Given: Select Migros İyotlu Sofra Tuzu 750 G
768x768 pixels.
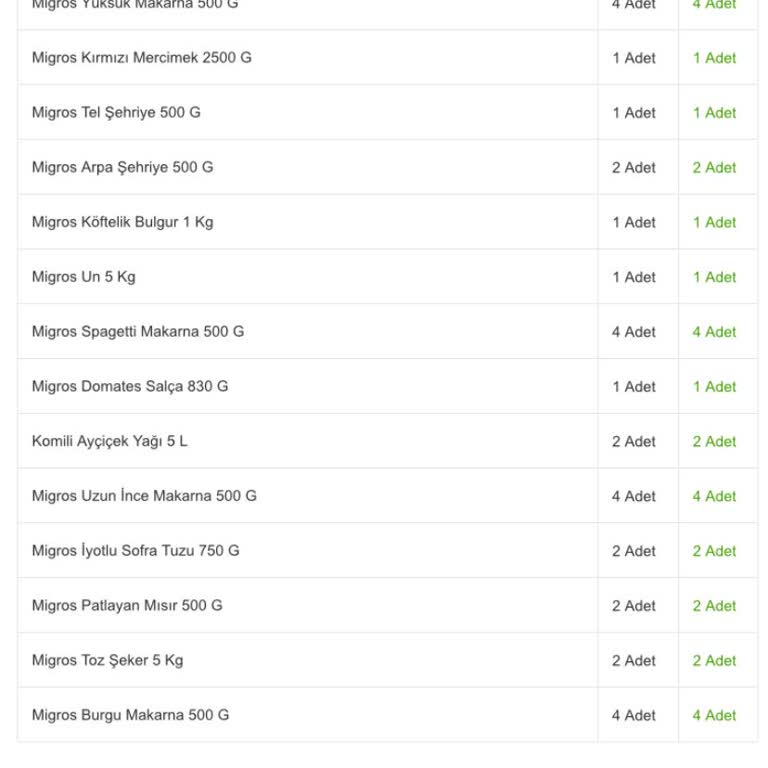Looking at the screenshot, I should pyautogui.click(x=135, y=551).
